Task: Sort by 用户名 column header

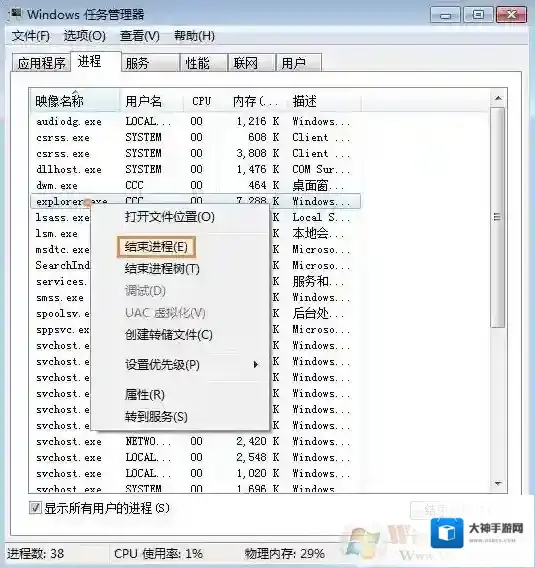Action: 151,101
